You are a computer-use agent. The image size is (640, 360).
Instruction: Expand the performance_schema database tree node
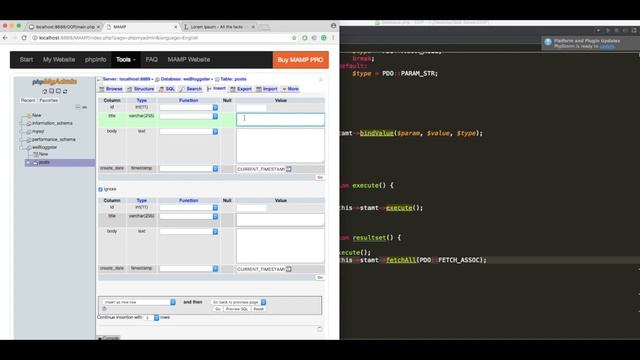(x=22, y=140)
